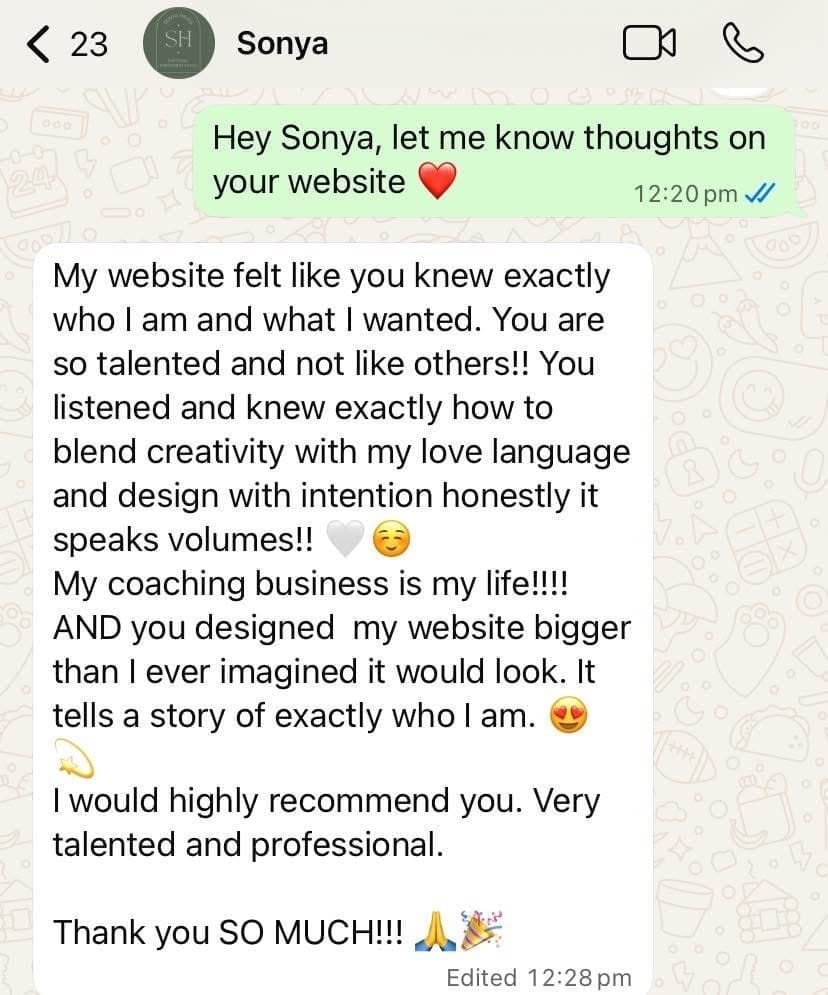Tap the red heart emoji
This screenshot has height=995, width=828.
[x=435, y=182]
